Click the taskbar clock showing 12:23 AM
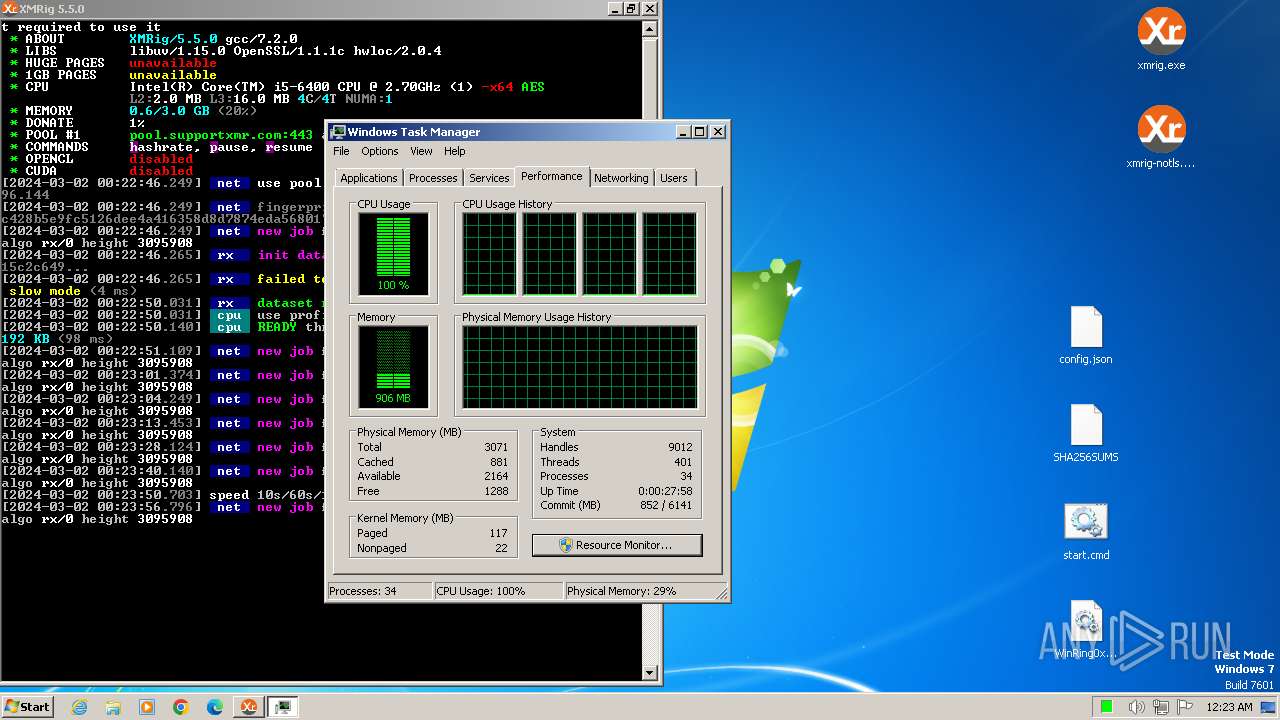The image size is (1280, 720). click(1229, 707)
